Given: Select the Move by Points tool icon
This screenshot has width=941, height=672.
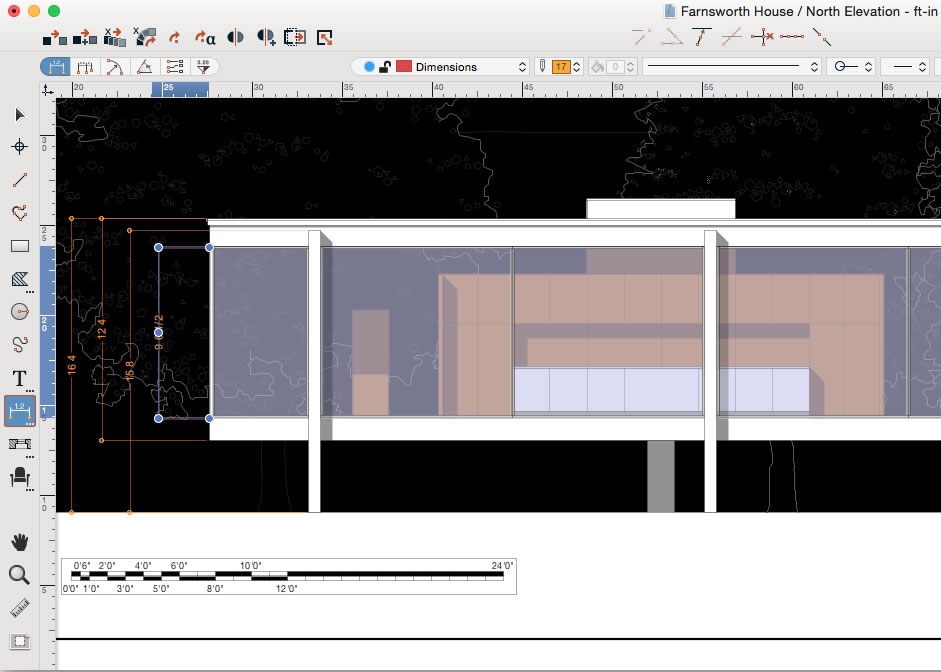Looking at the screenshot, I should [x=55, y=38].
